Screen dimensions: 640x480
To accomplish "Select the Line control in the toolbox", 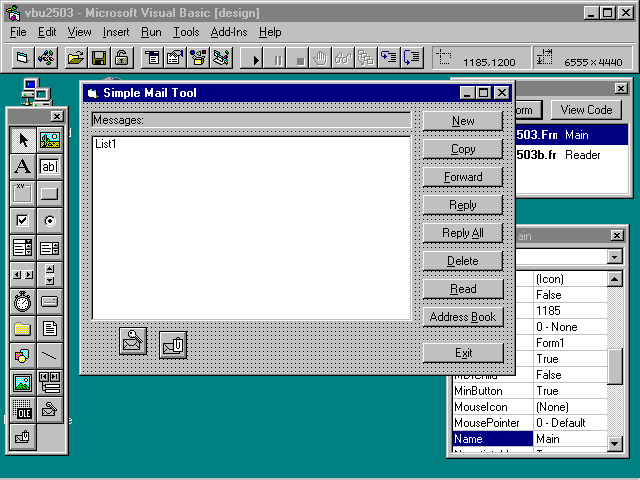I will tap(49, 355).
